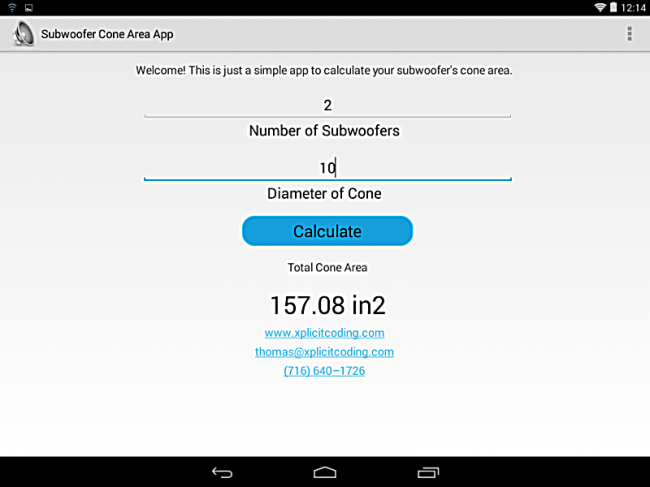Tap the left Wi-Fi notification icon

12,7
